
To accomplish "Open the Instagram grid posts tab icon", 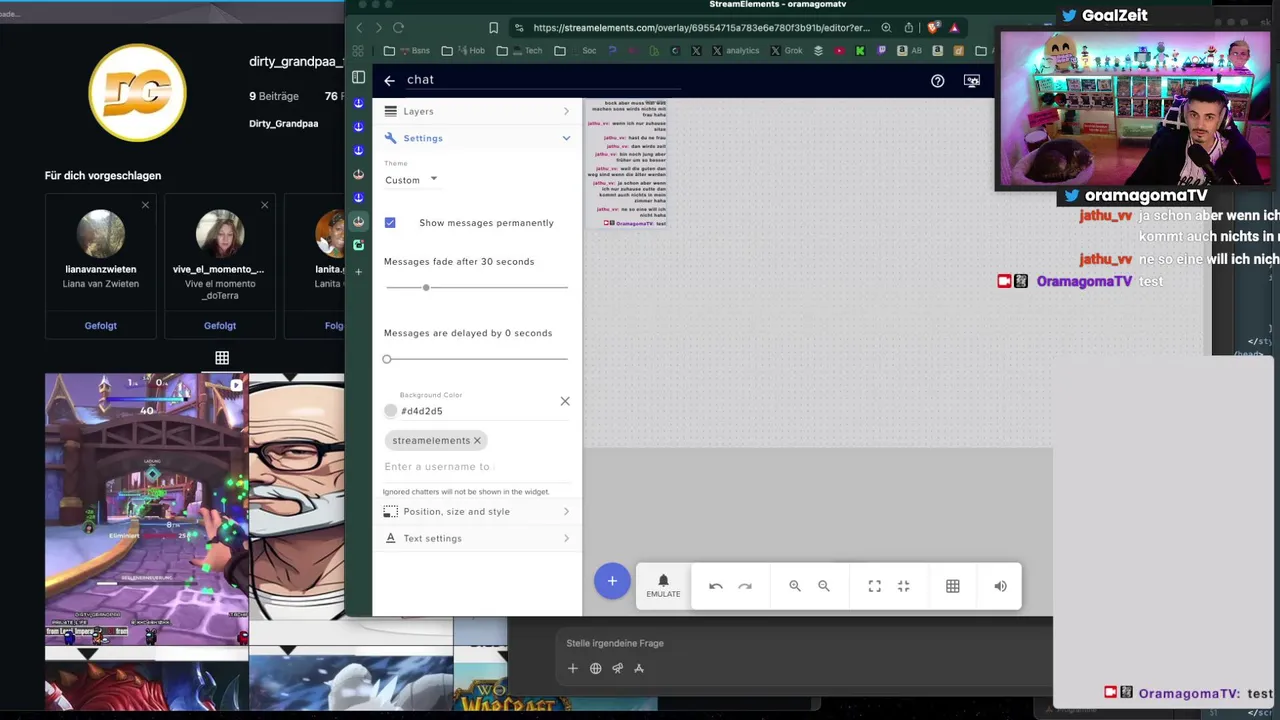I will pyautogui.click(x=222, y=358).
